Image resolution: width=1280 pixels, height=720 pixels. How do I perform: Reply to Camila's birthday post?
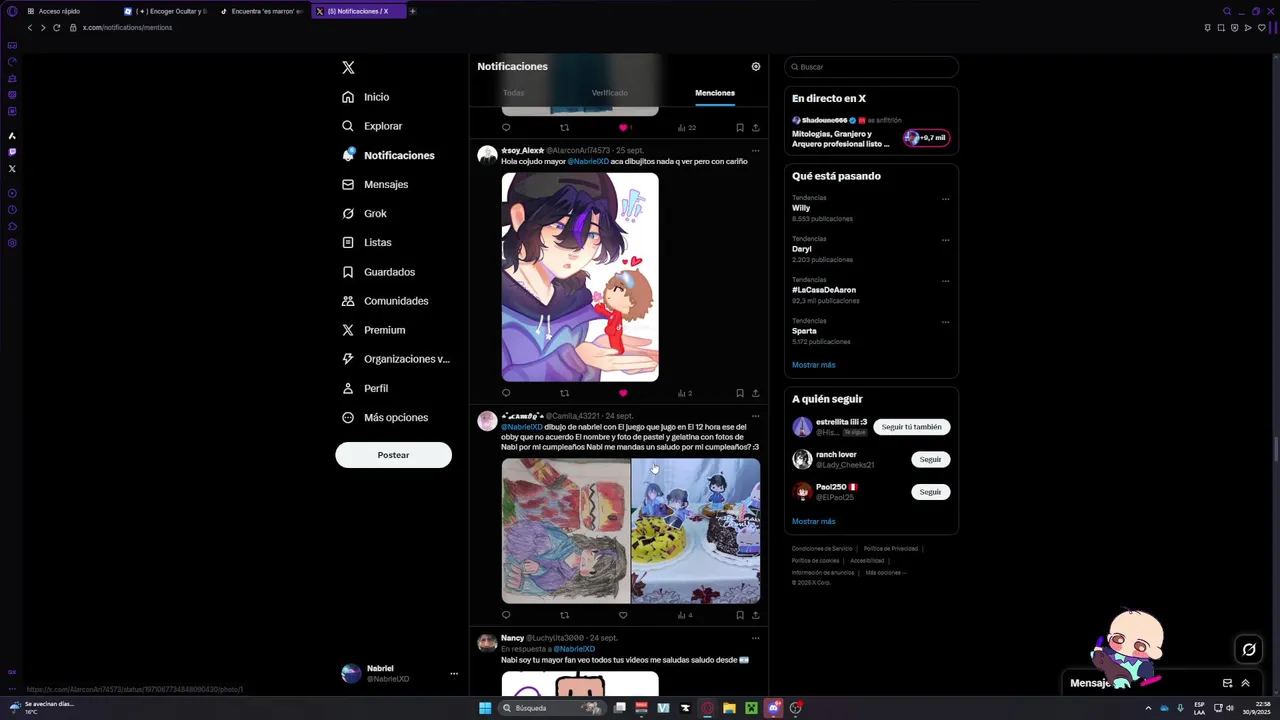(x=506, y=615)
